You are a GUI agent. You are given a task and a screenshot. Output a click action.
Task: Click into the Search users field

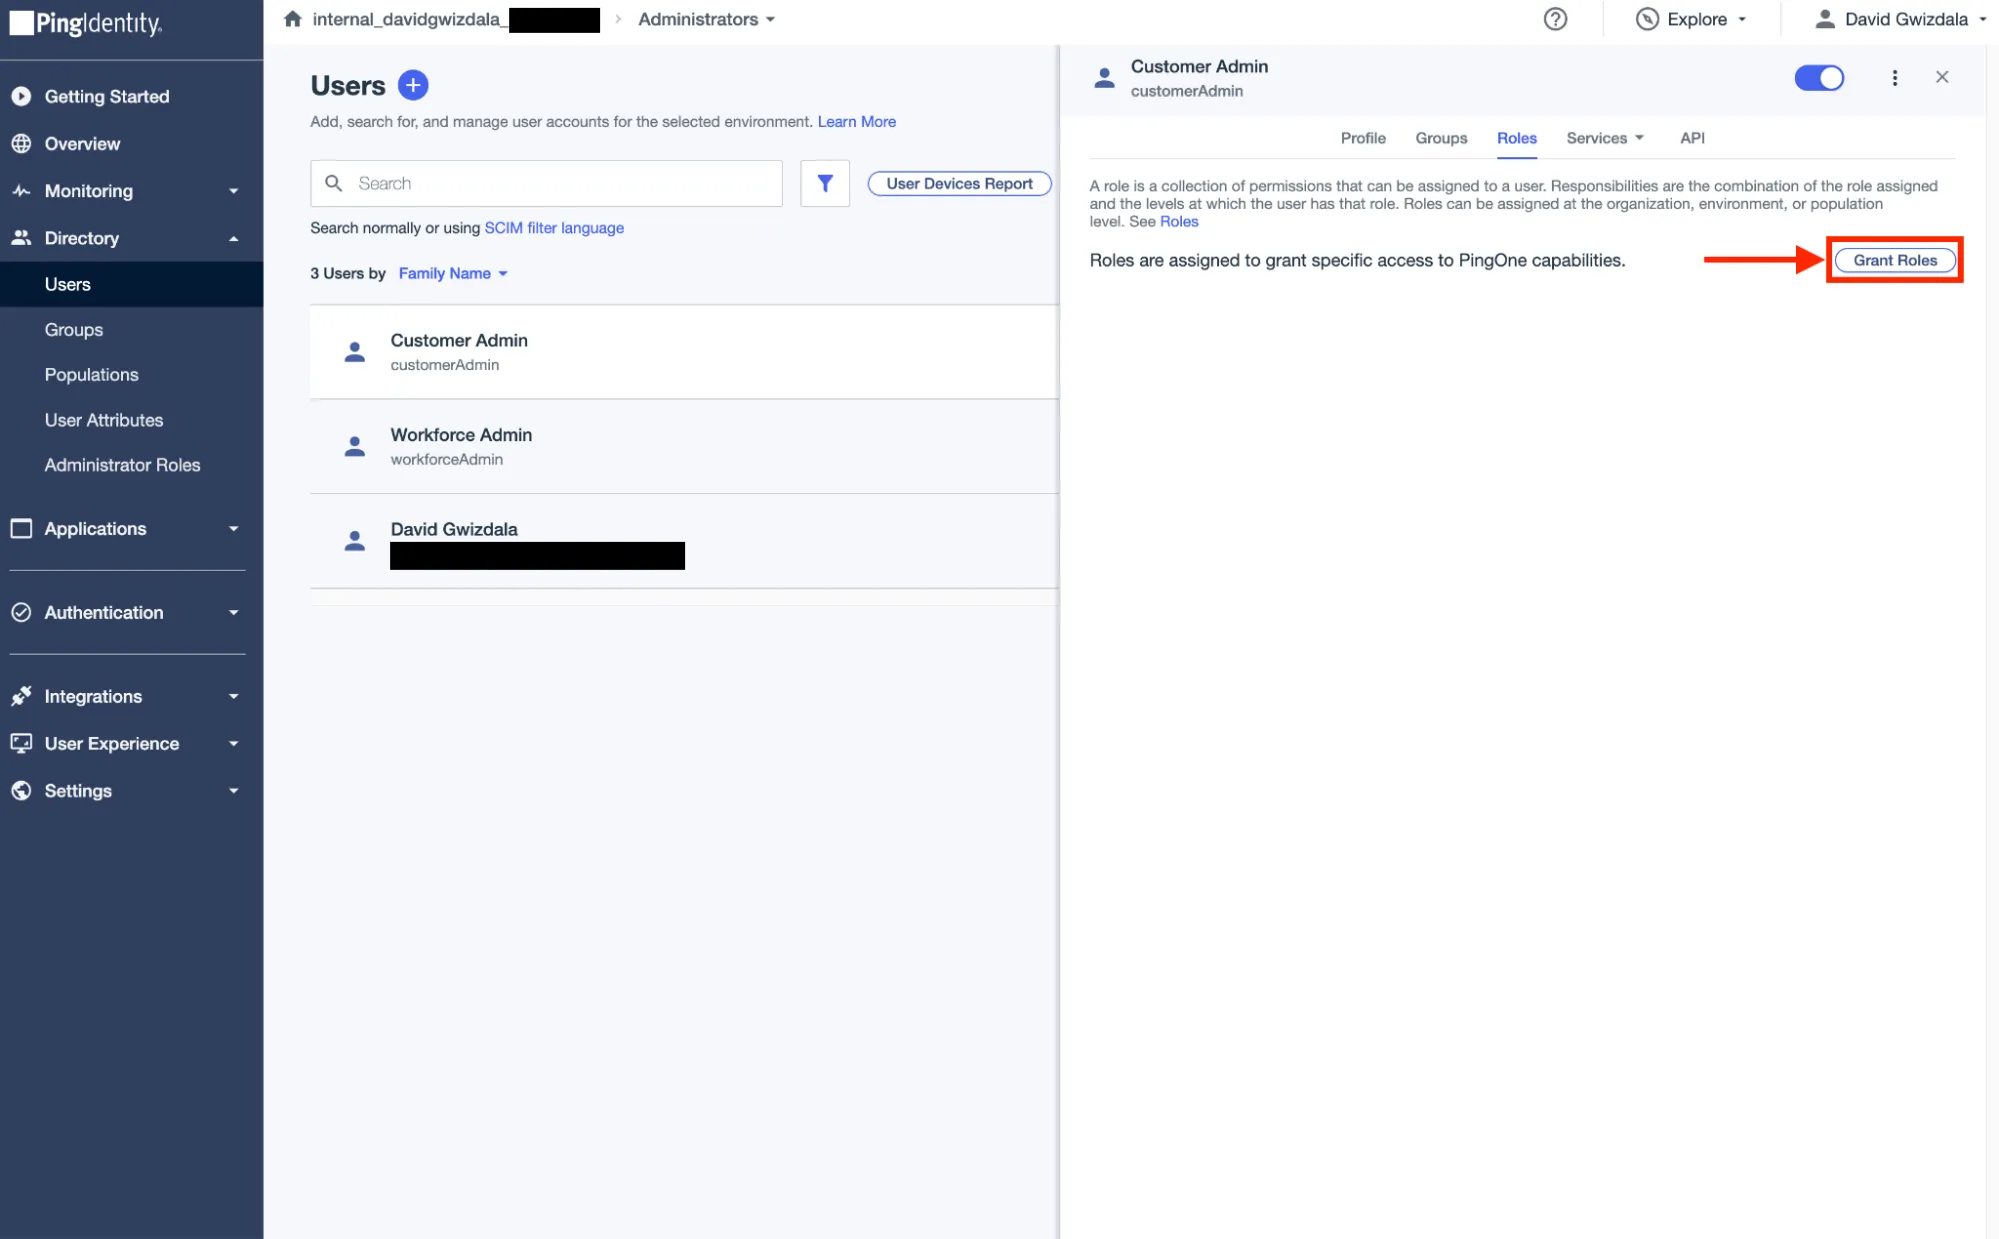(546, 183)
